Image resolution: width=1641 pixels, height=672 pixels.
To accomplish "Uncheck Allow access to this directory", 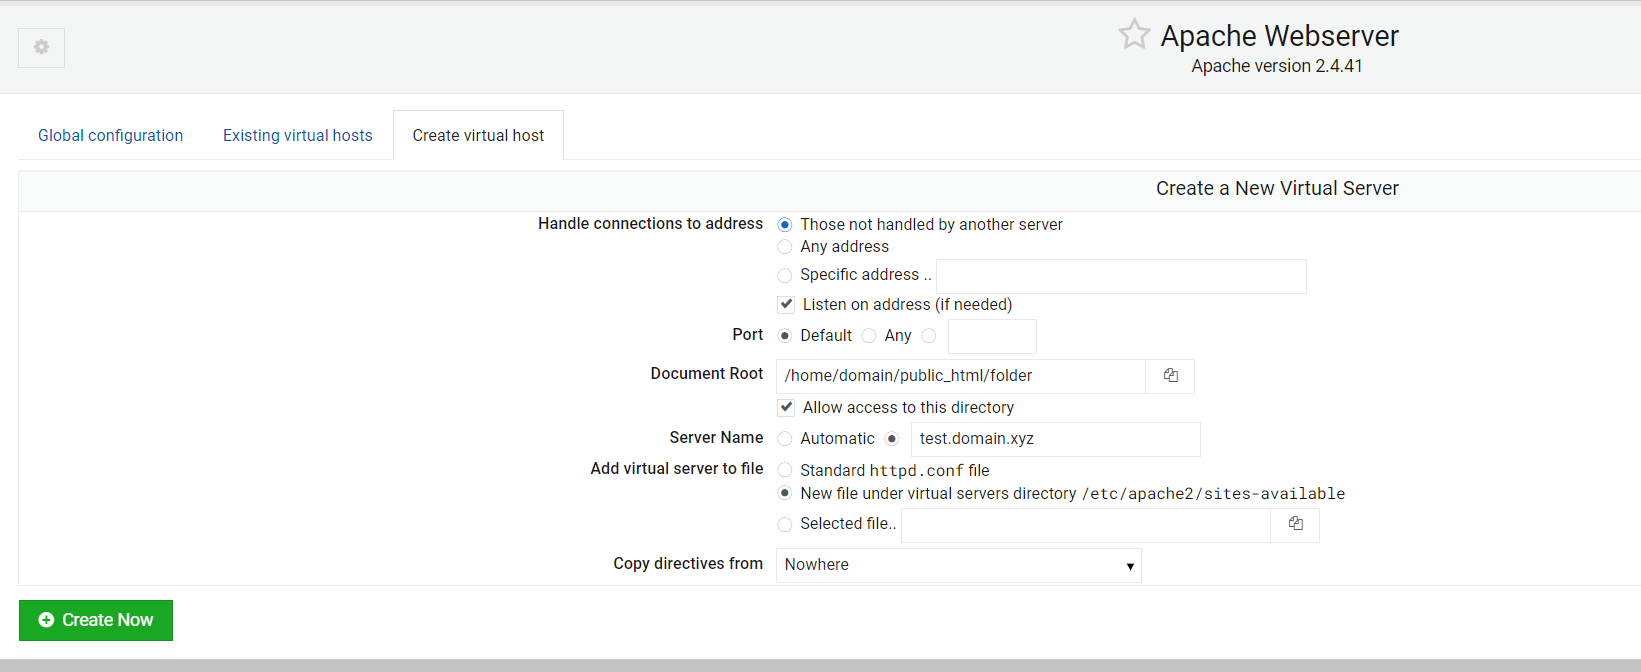I will (x=786, y=407).
